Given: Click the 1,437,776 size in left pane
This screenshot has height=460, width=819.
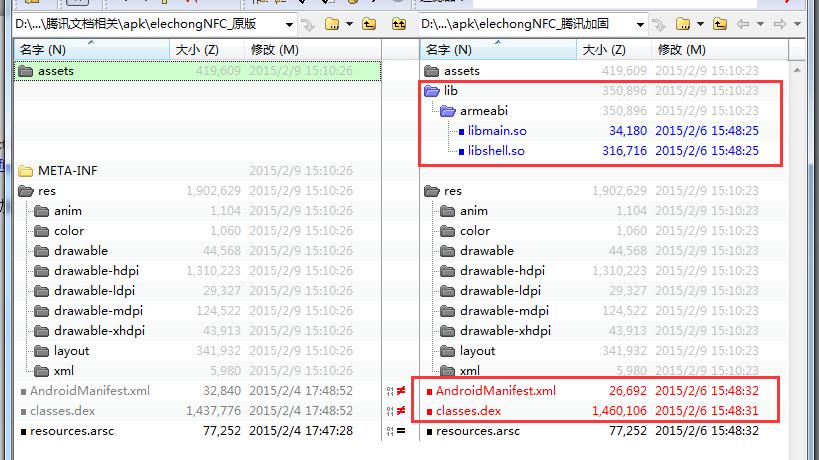Looking at the screenshot, I should [213, 411].
